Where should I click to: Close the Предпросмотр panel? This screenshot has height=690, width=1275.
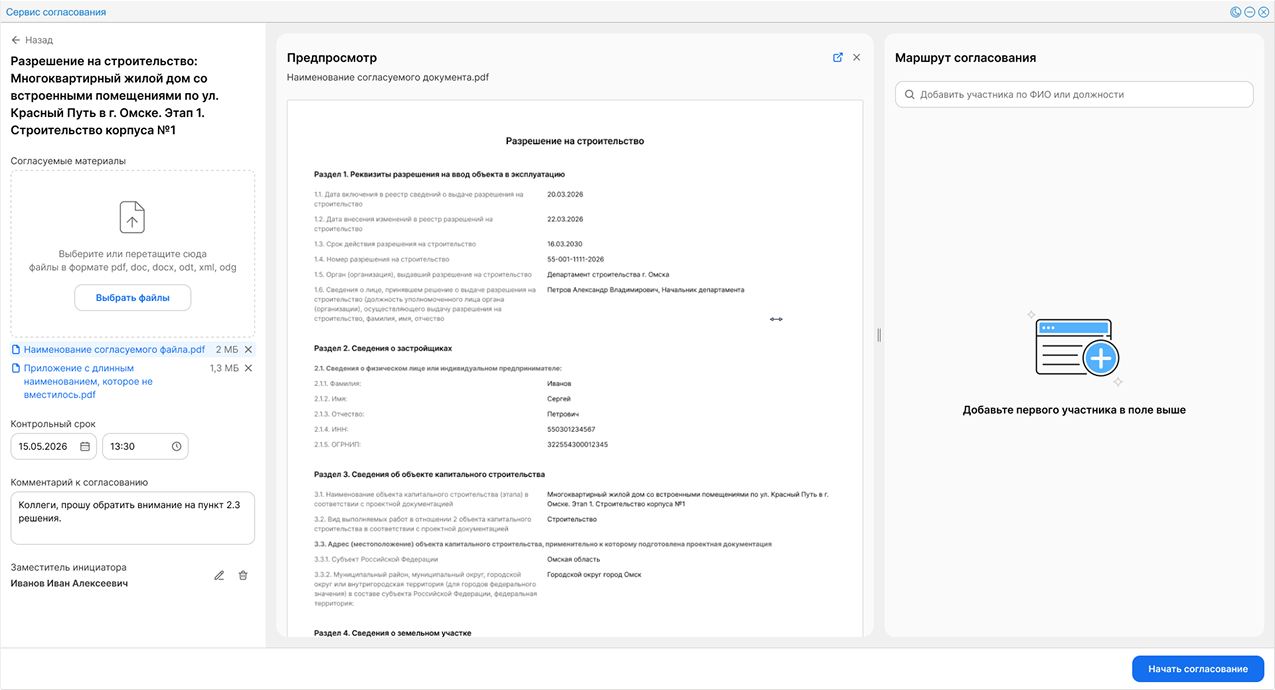coord(856,58)
